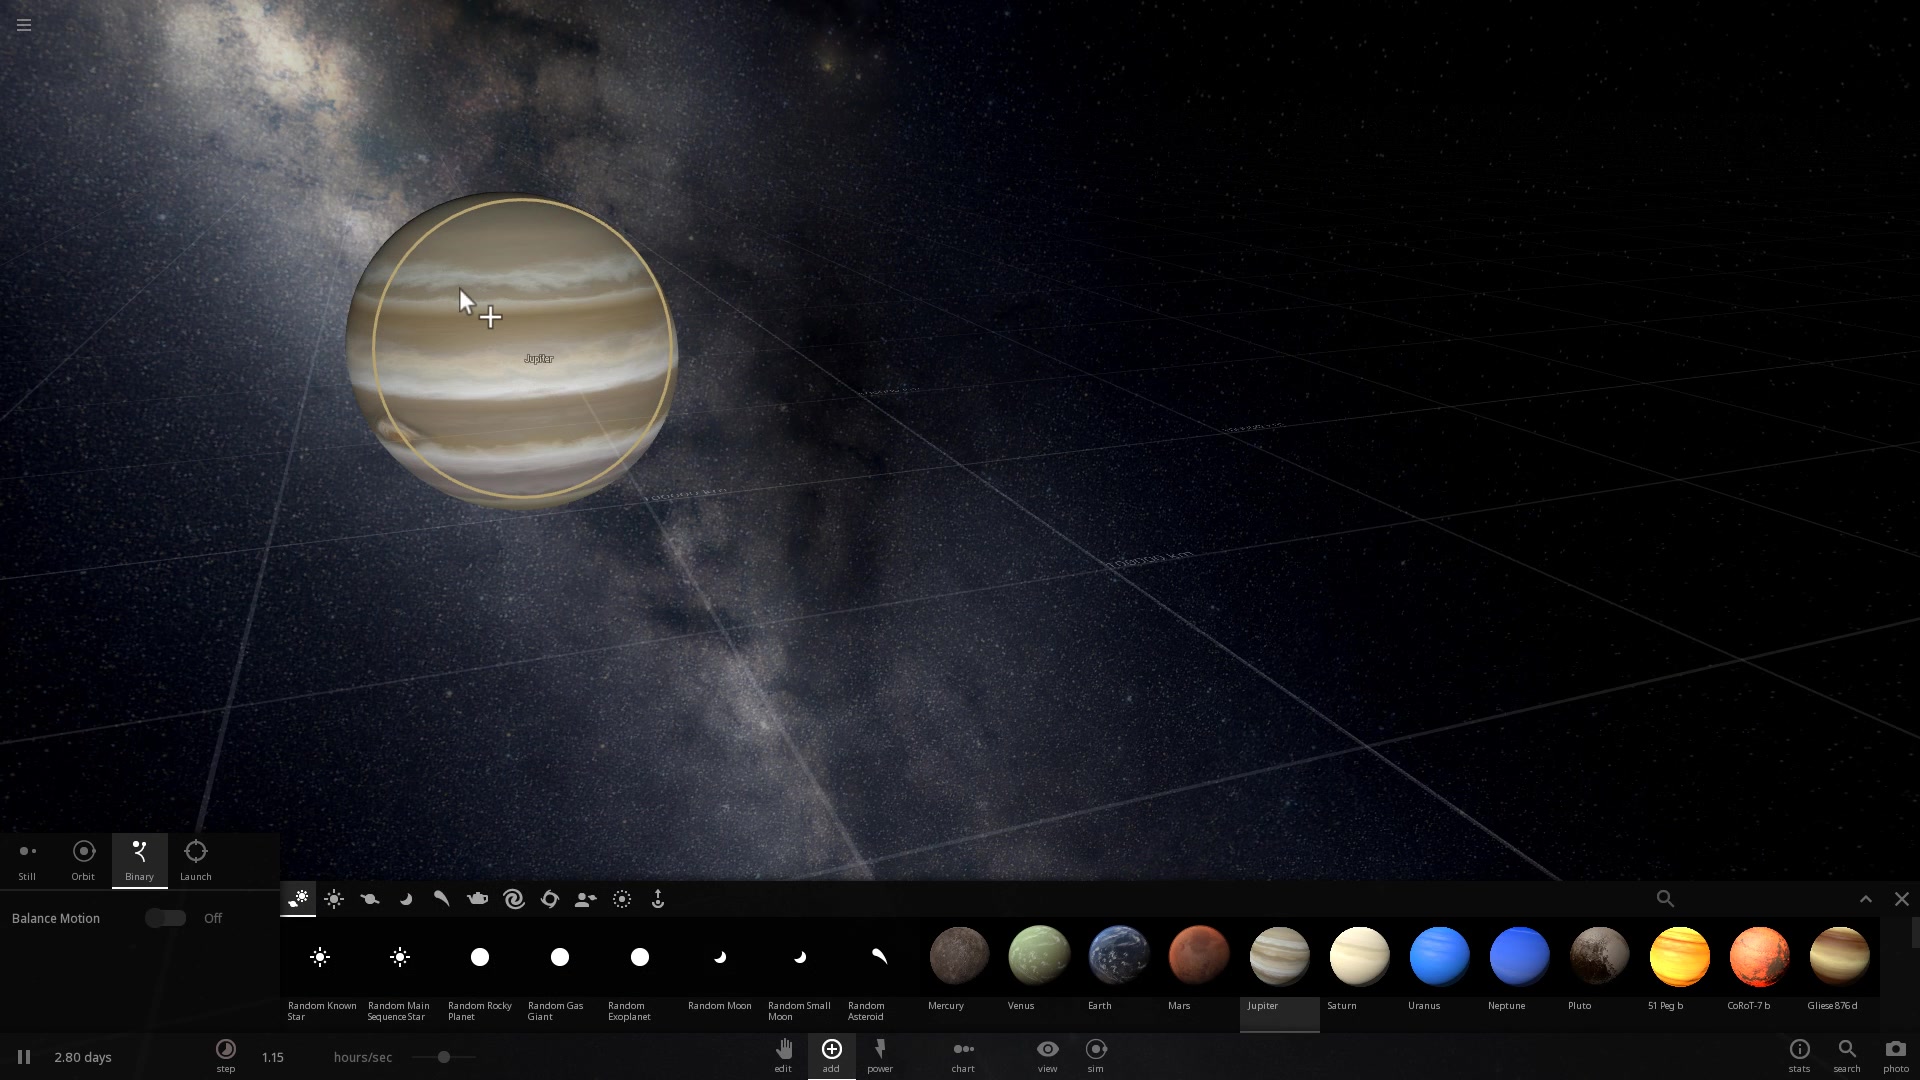
Task: Click the add-panel search magnifier
Action: (x=1665, y=899)
